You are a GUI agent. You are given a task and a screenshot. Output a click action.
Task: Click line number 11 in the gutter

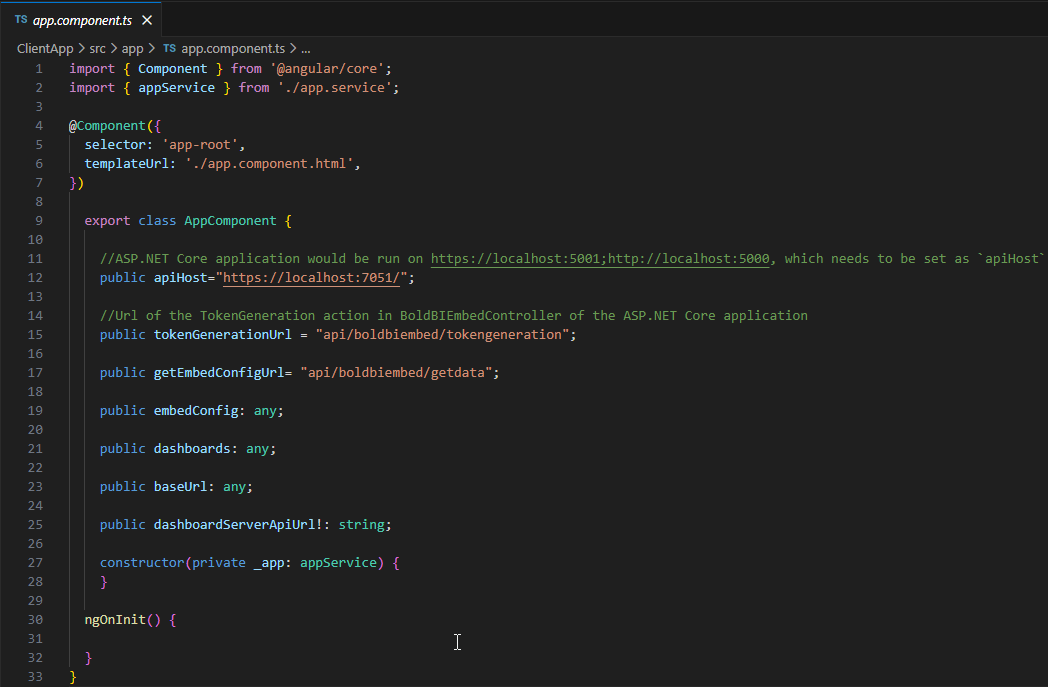(35, 257)
